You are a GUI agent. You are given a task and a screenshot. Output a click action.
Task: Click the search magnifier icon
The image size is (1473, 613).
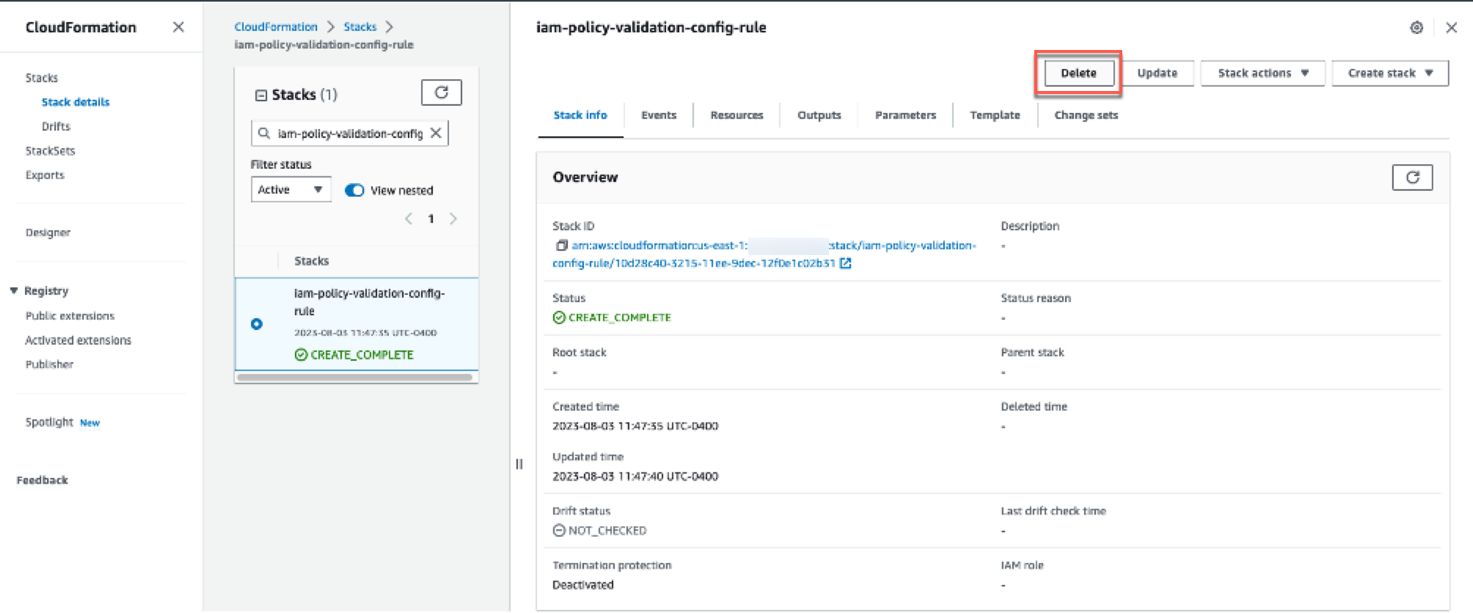[263, 132]
